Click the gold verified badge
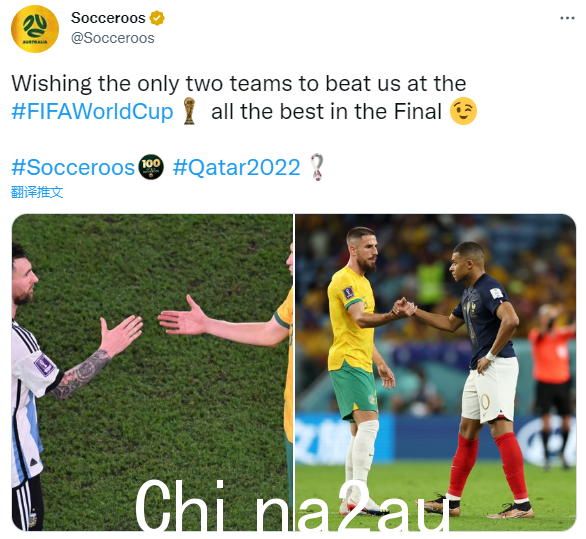 pos(157,18)
